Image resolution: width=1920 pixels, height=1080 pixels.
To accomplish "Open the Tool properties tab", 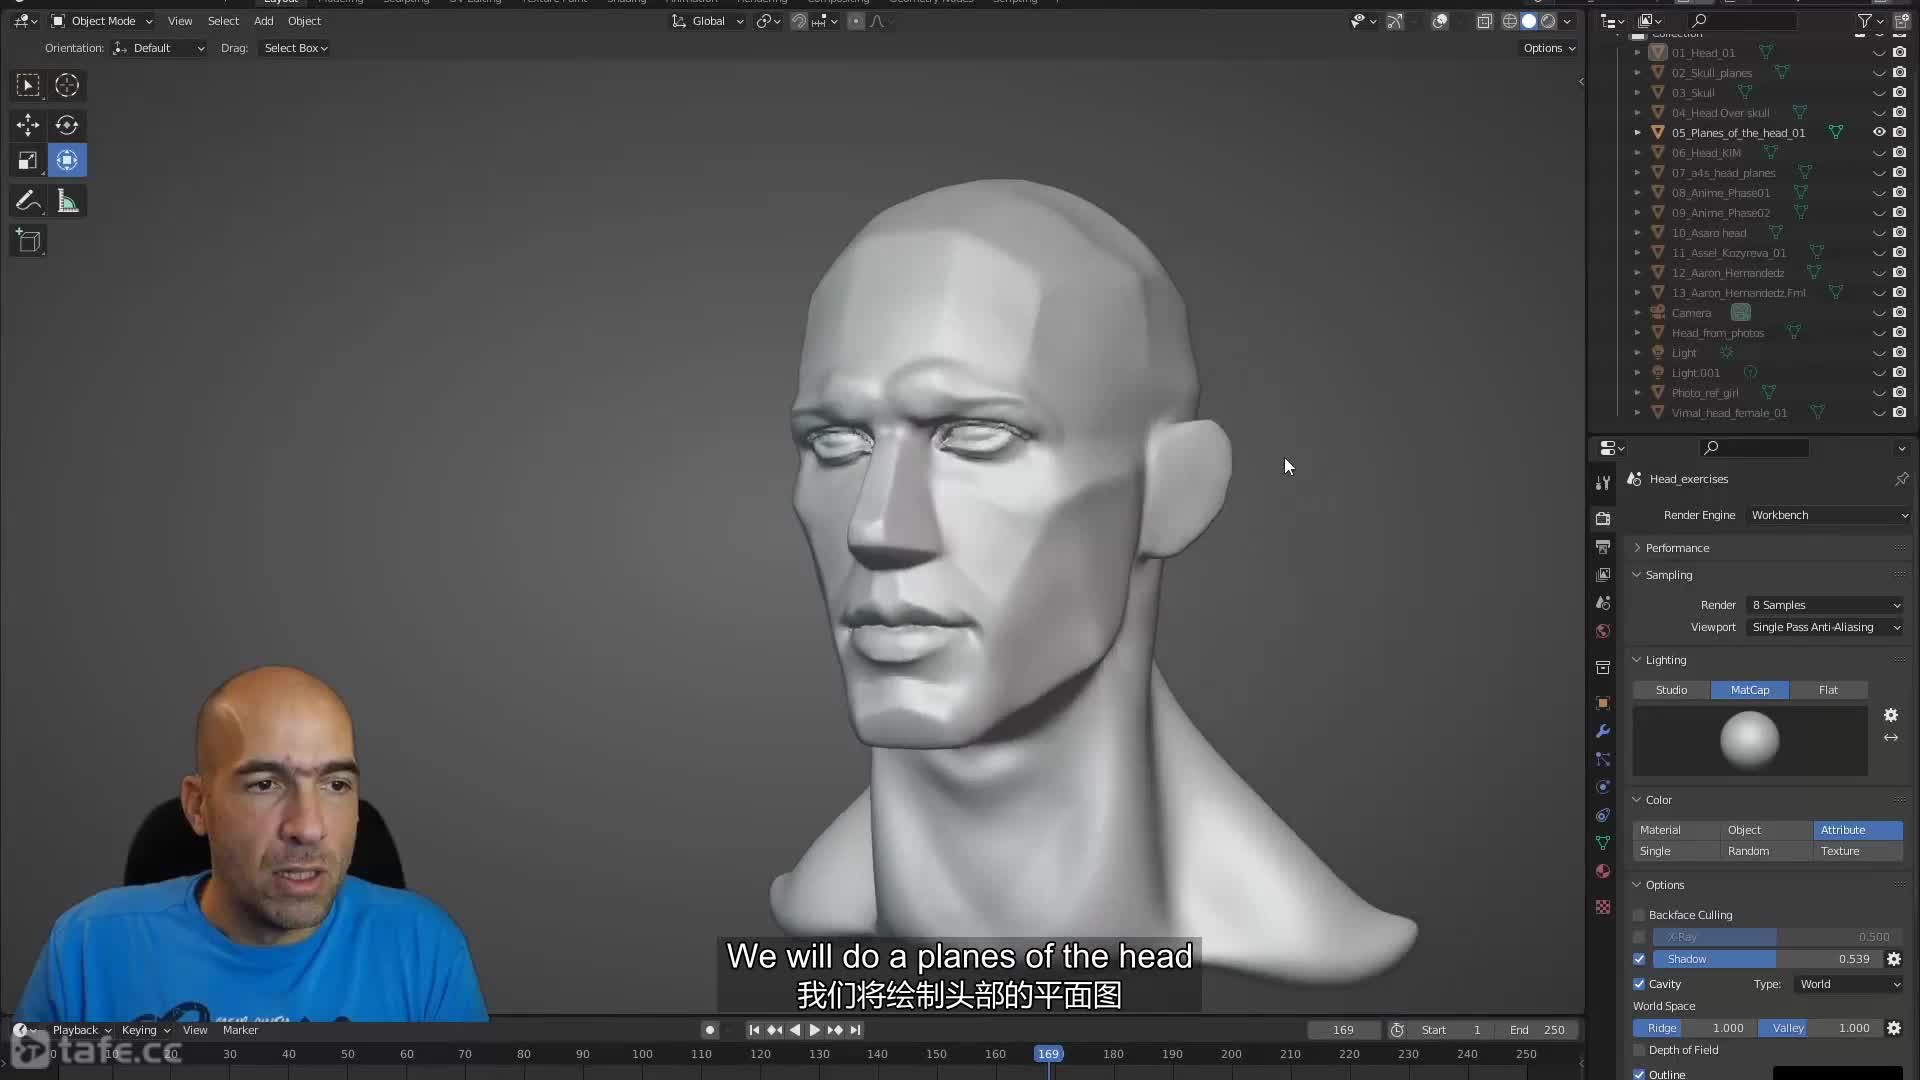I will [x=1603, y=483].
